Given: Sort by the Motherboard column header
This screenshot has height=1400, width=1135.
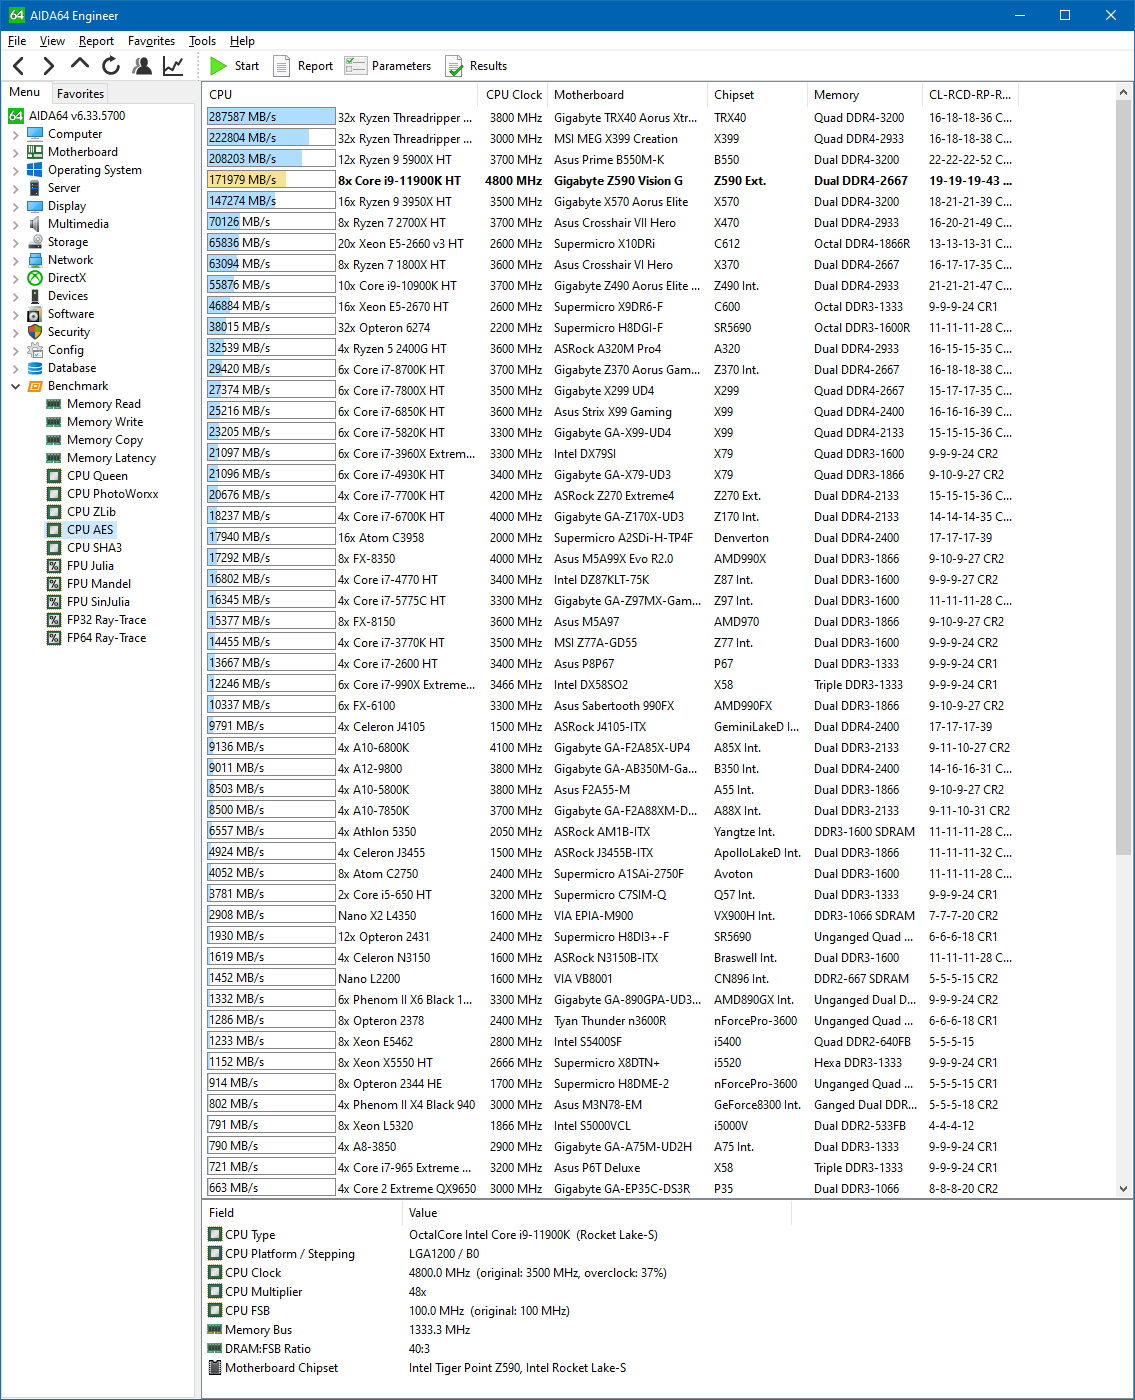Looking at the screenshot, I should [628, 95].
